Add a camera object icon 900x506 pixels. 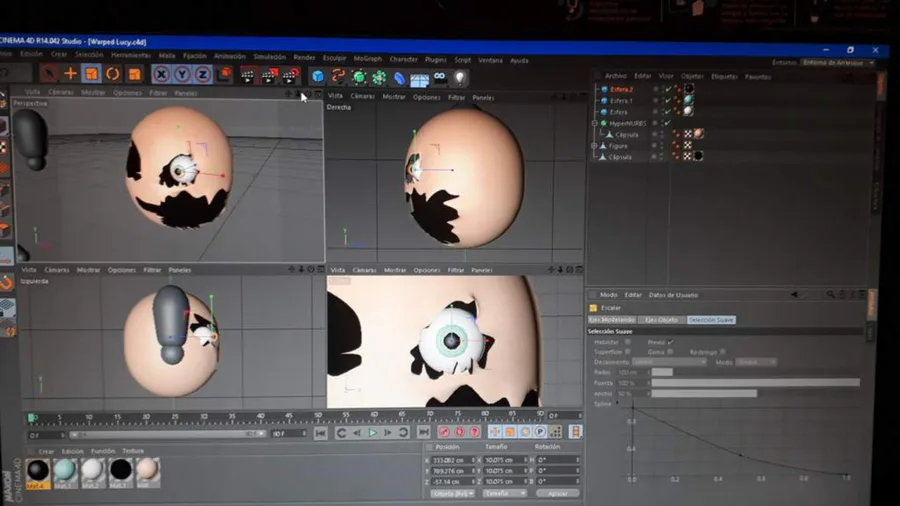tap(440, 77)
